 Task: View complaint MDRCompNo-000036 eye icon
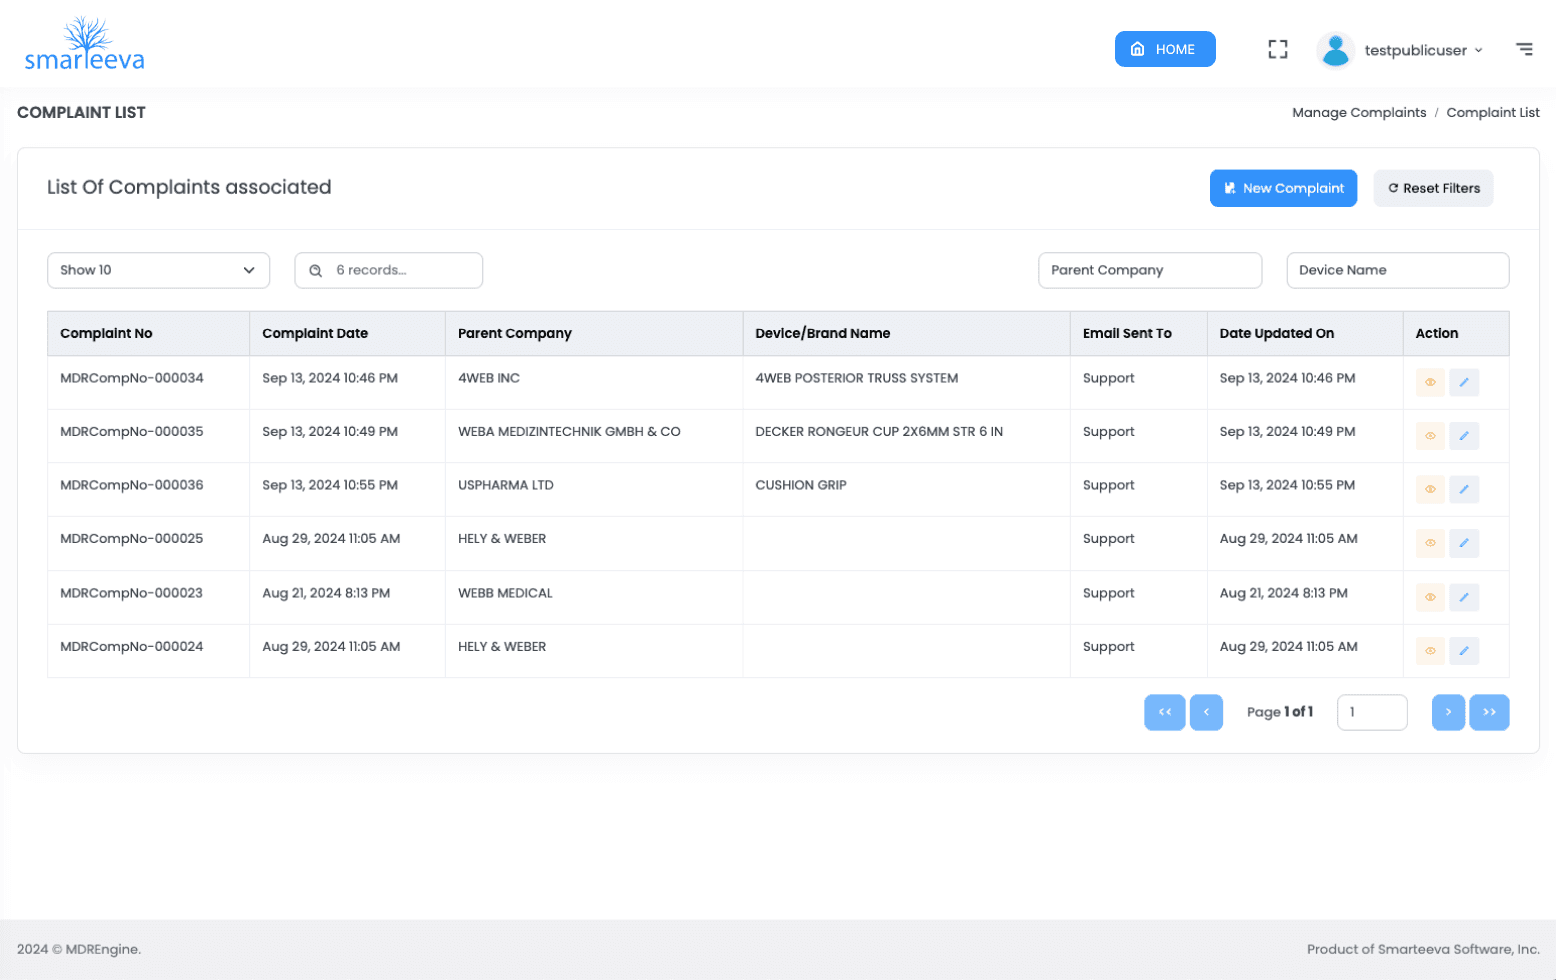(x=1430, y=489)
